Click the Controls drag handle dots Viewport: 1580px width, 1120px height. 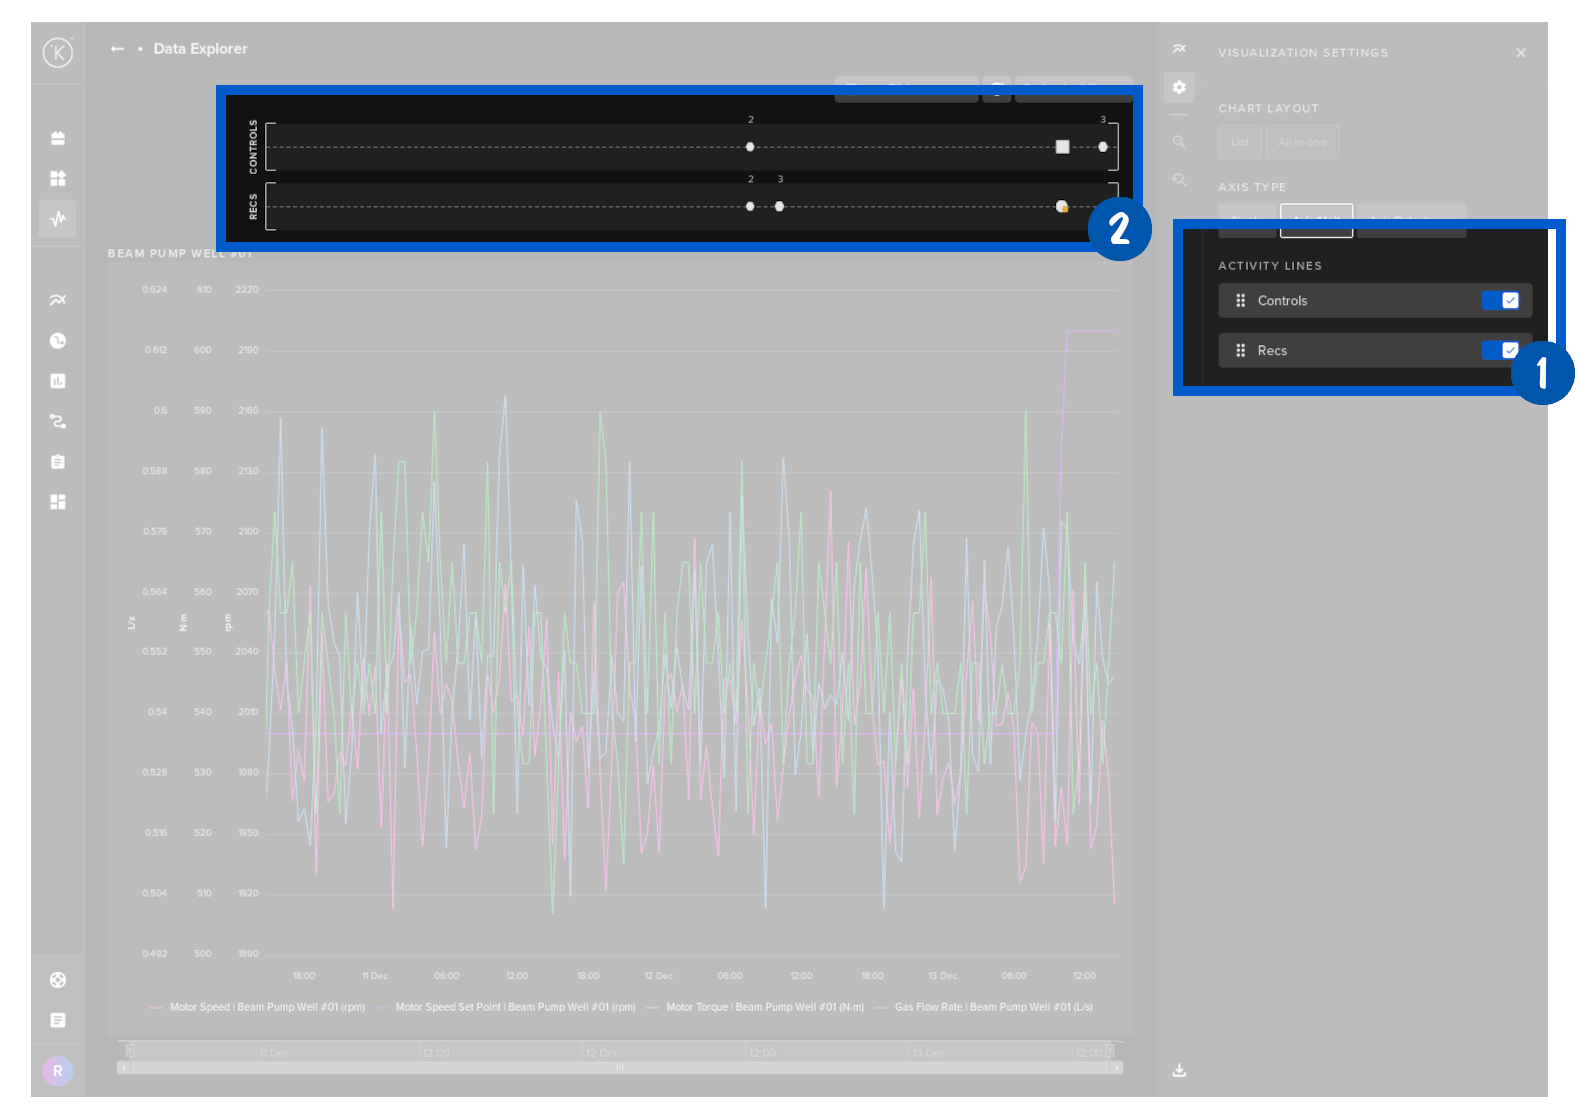1240,301
